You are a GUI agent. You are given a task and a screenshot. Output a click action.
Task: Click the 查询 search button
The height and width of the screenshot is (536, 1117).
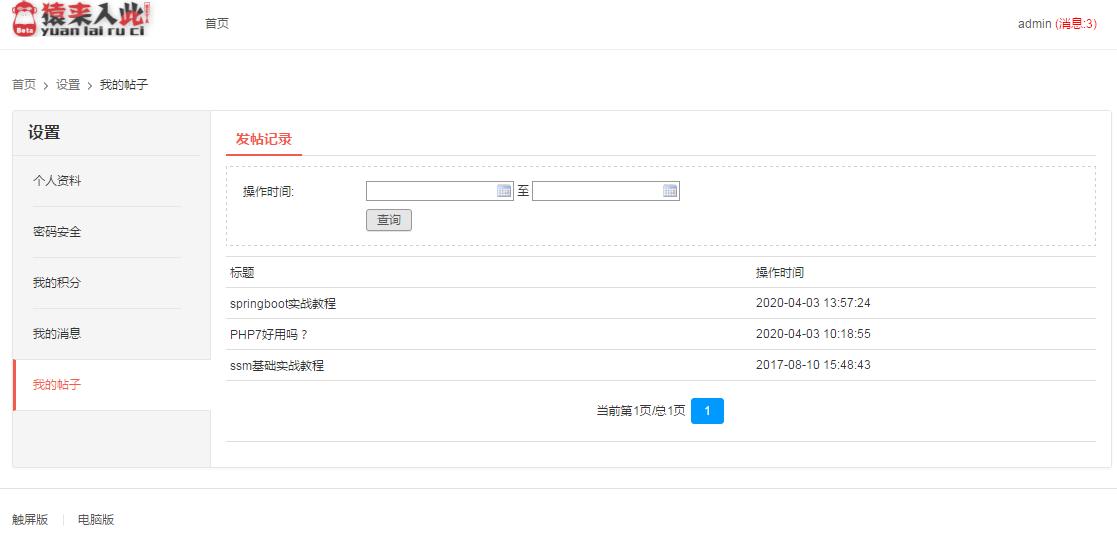389,220
